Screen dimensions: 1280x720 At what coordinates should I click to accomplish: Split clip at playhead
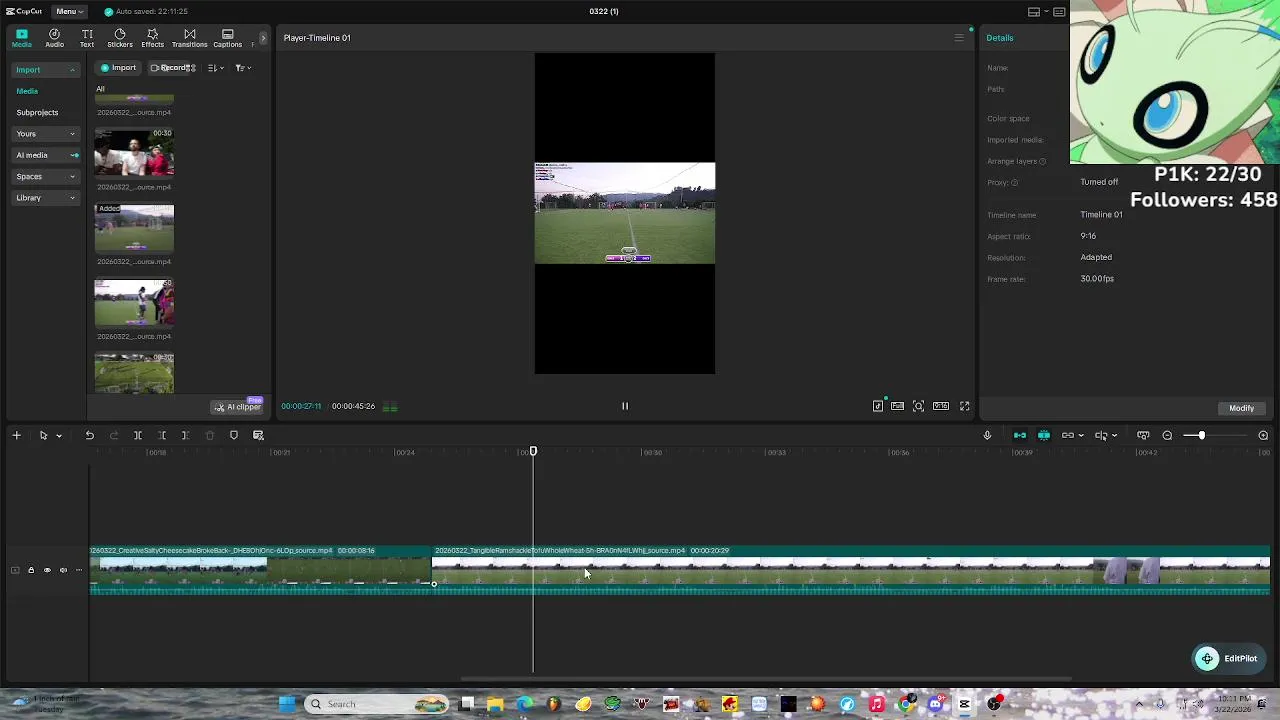[138, 435]
